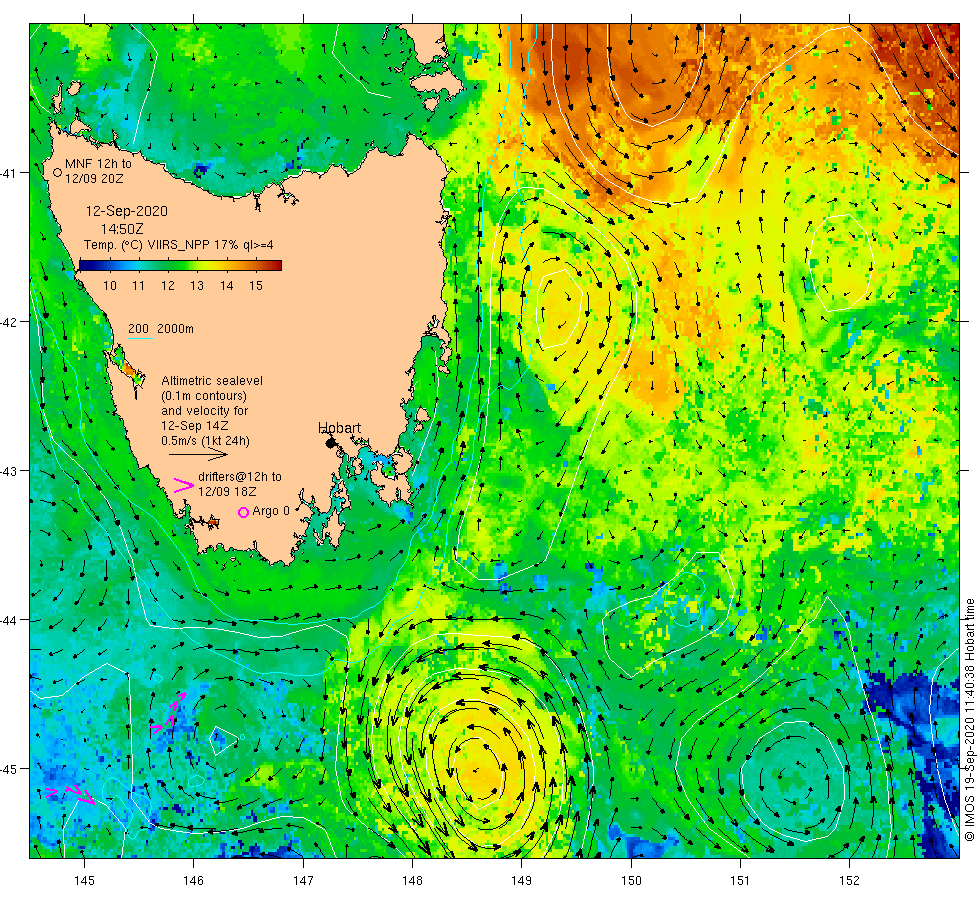
Task: Click the 0.5m/s velocity reference arrow
Action: (x=199, y=454)
